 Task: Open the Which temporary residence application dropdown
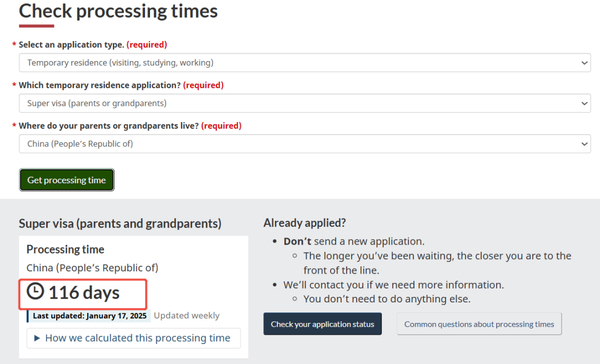305,103
